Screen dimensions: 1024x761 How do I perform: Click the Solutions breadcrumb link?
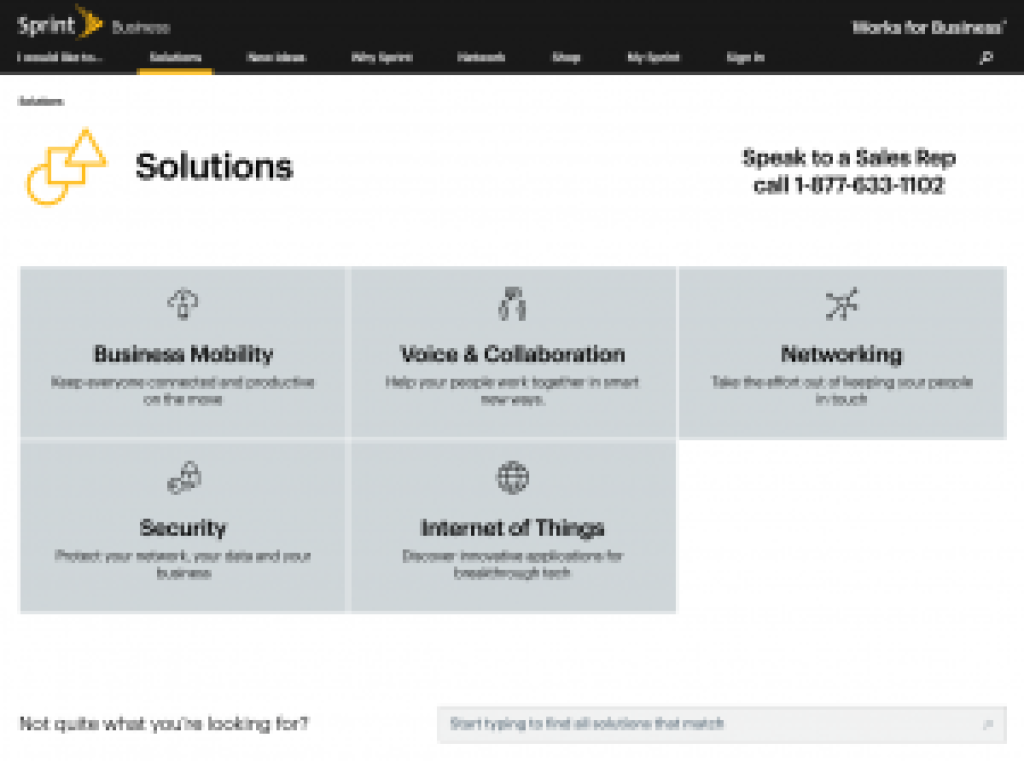click(x=41, y=101)
